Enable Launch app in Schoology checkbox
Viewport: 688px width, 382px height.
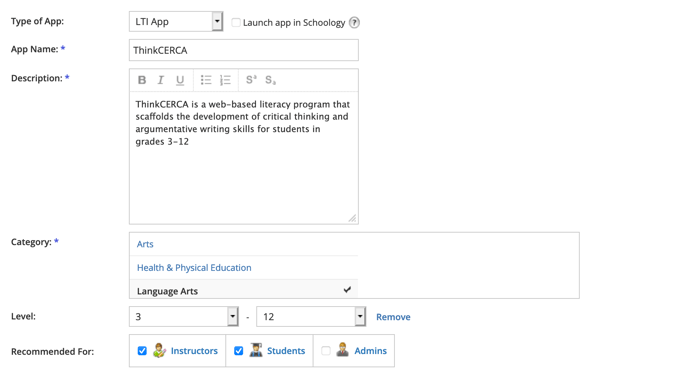(x=236, y=22)
